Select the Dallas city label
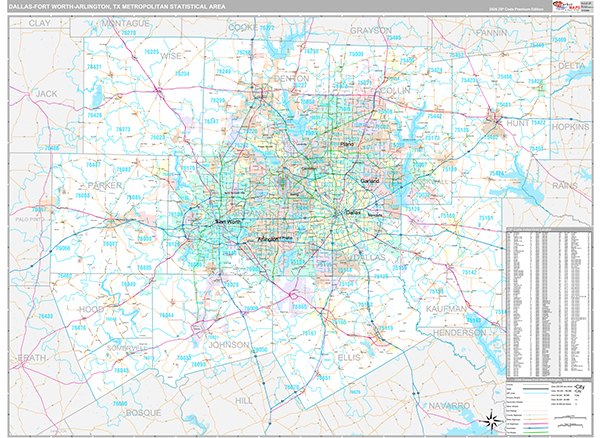 353,212
